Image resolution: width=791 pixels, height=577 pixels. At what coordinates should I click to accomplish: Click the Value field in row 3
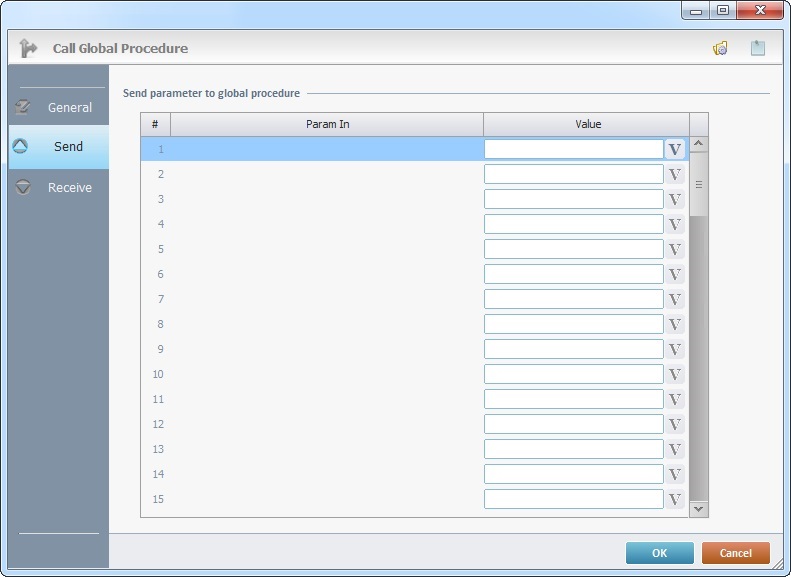click(573, 199)
